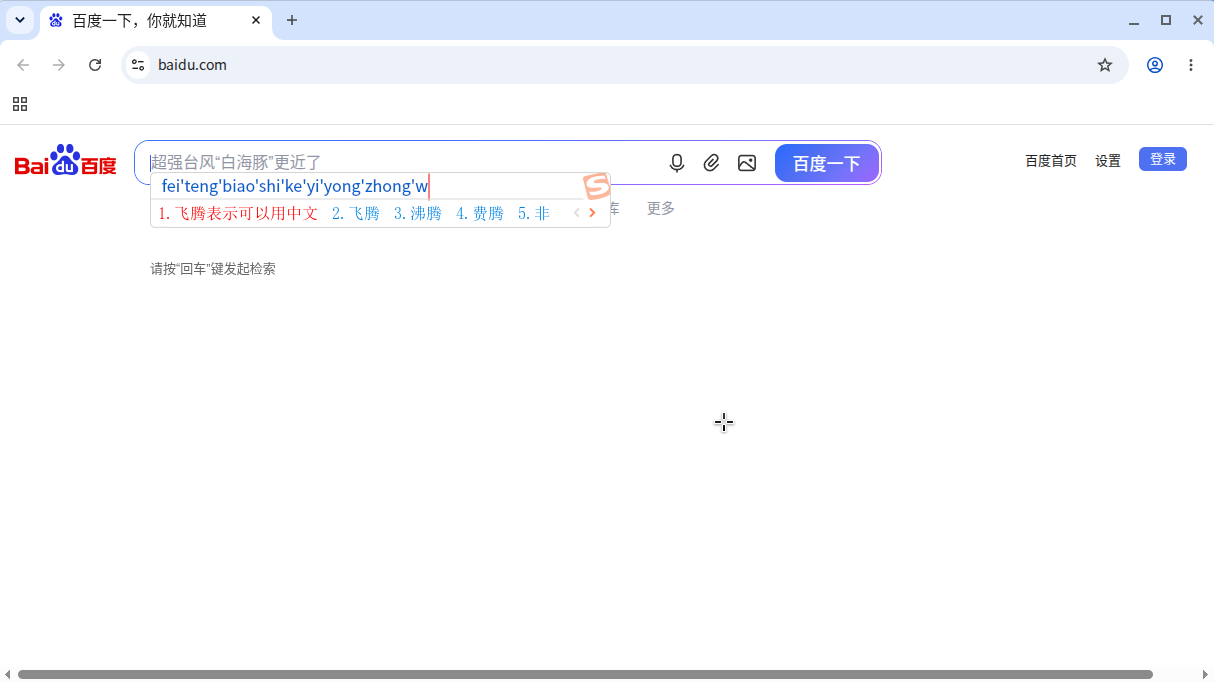
Task: Click the 百度一下 search button
Action: (827, 163)
